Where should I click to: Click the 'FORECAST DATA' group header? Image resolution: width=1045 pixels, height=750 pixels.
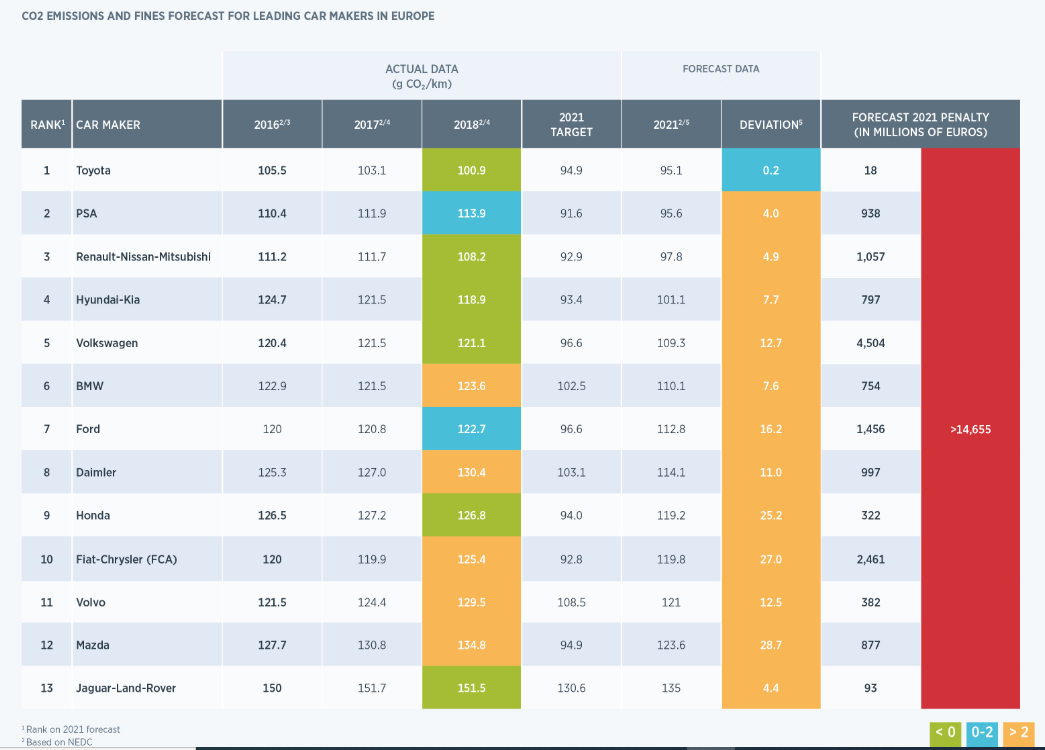(720, 69)
